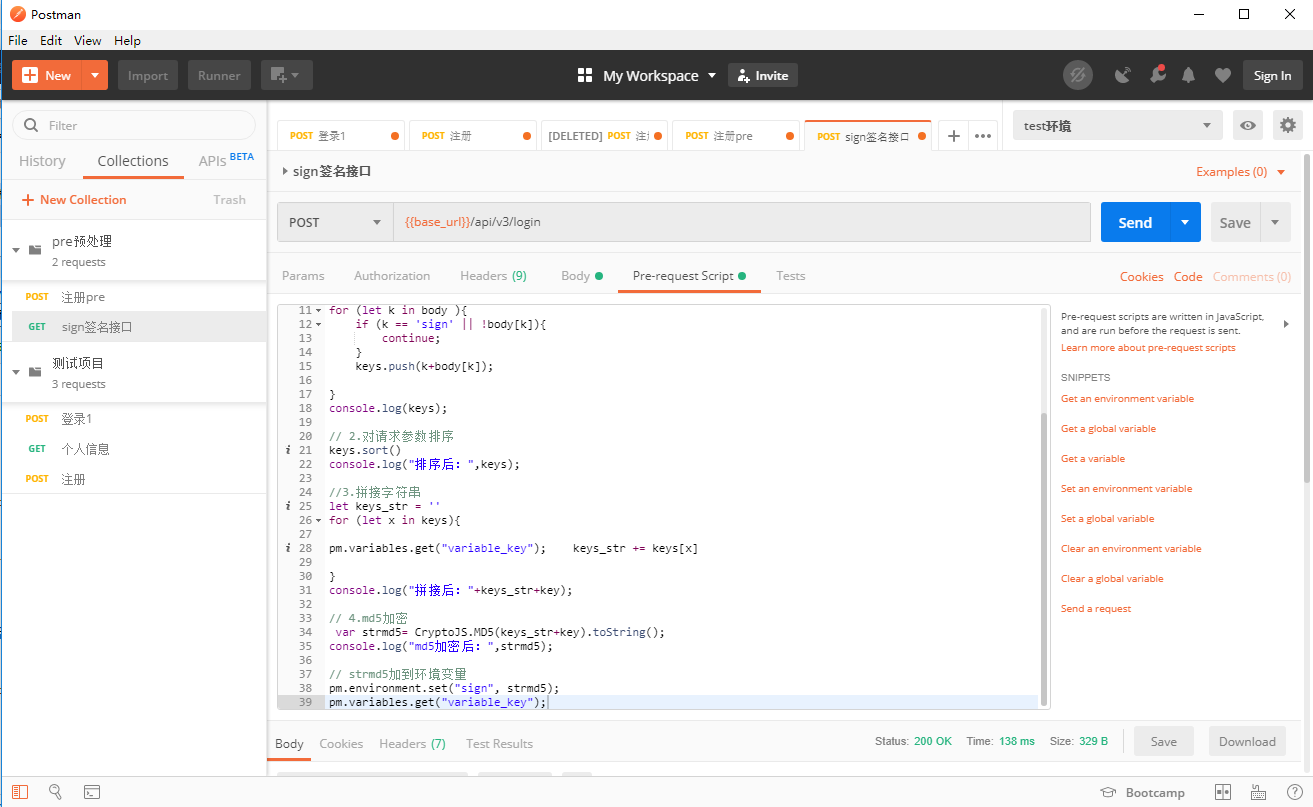1313x807 pixels.
Task: Open notifications bell icon
Action: 1189,75
